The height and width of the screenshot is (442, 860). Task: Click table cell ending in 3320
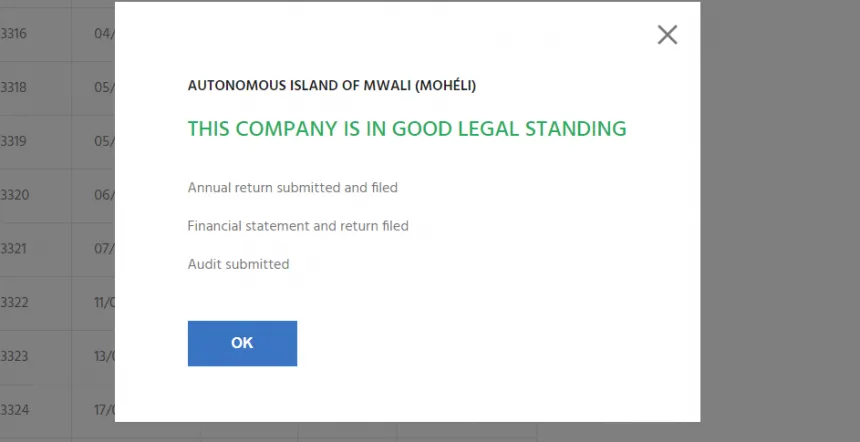point(14,195)
